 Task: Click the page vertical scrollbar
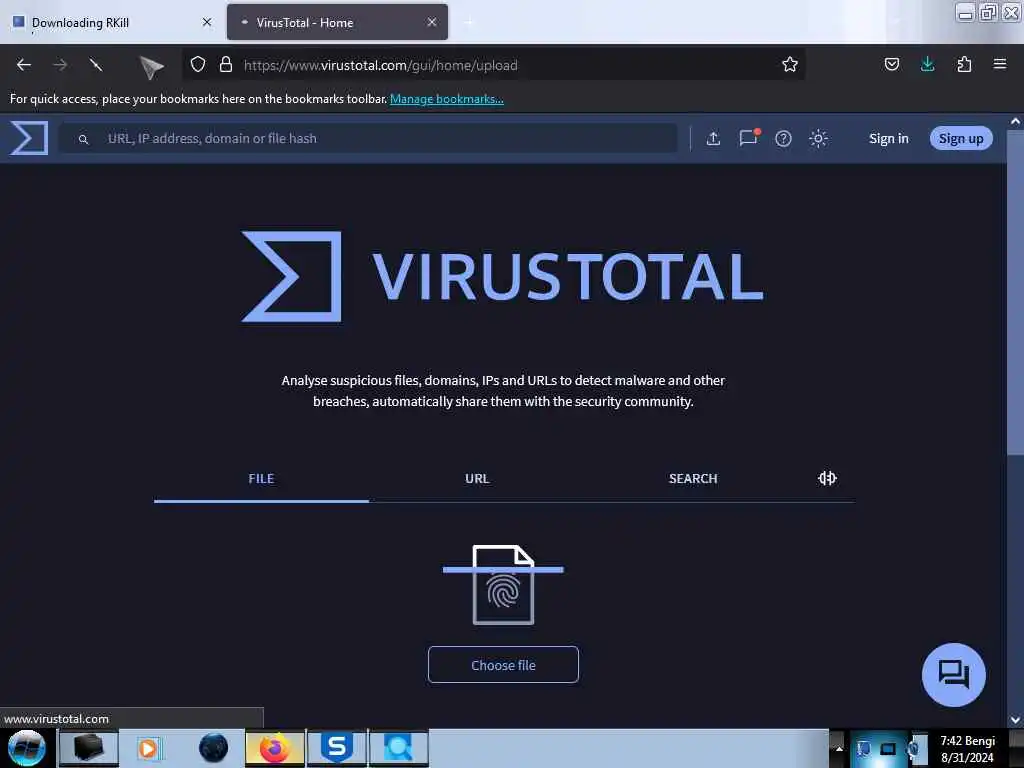click(x=1015, y=293)
